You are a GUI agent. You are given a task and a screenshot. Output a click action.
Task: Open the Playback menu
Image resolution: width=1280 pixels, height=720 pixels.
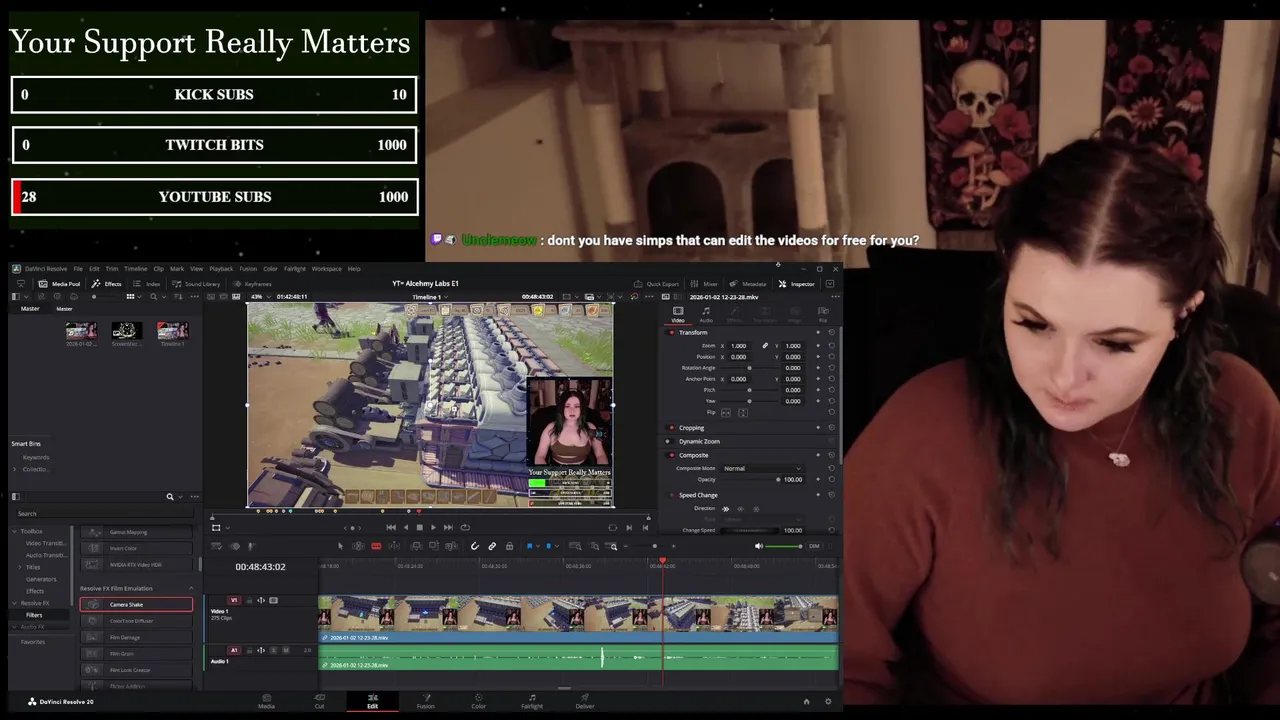221,269
